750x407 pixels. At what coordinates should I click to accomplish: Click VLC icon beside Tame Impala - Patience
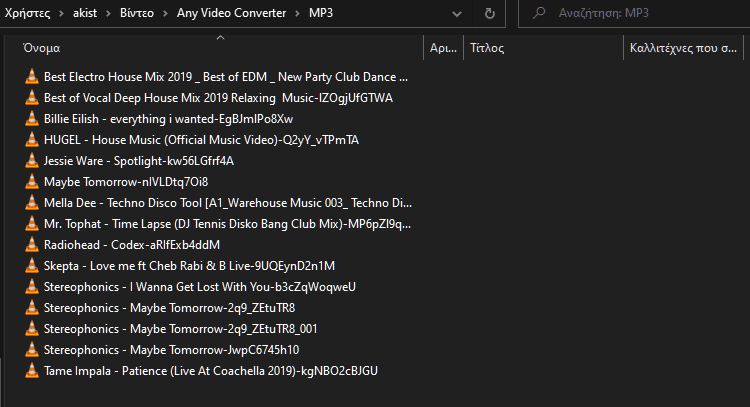coord(32,371)
